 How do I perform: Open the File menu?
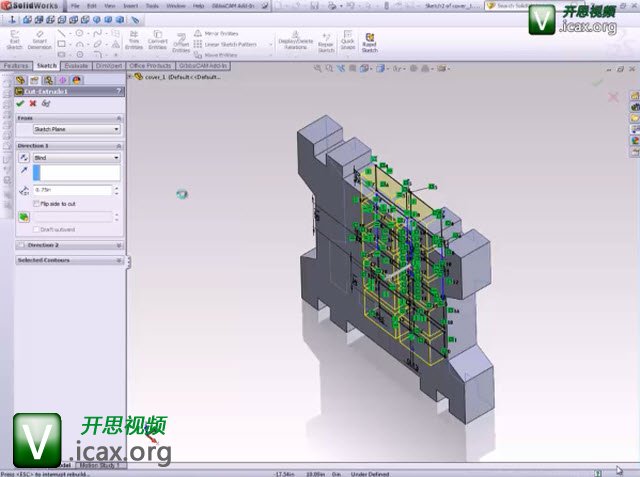(x=76, y=6)
